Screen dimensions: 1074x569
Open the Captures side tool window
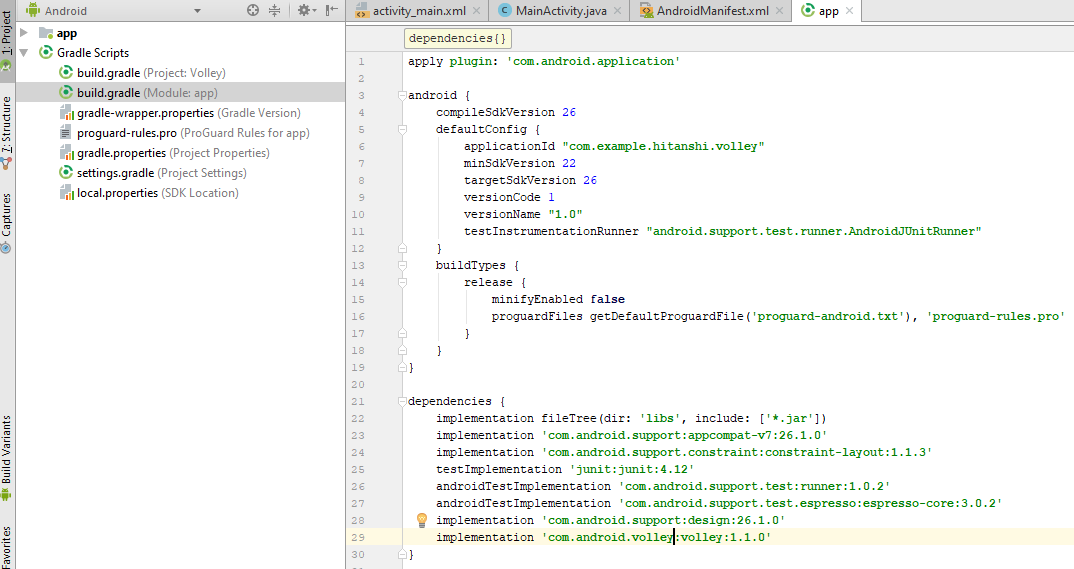coord(7,222)
